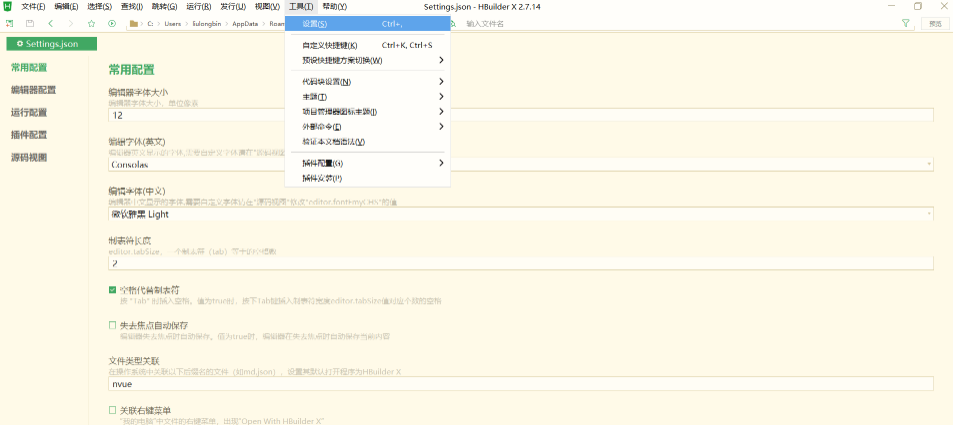Open the 查找(I) menu
This screenshot has height=425, width=953.
131,7
